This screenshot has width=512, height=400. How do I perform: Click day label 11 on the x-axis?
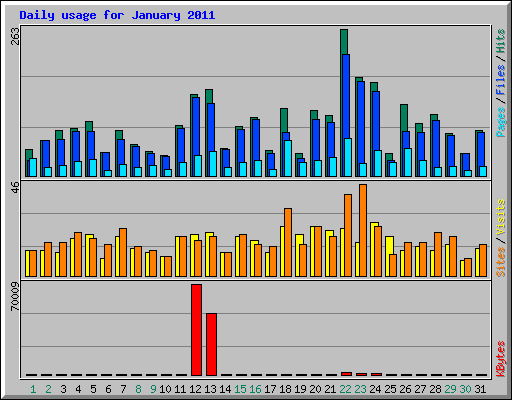(x=180, y=389)
